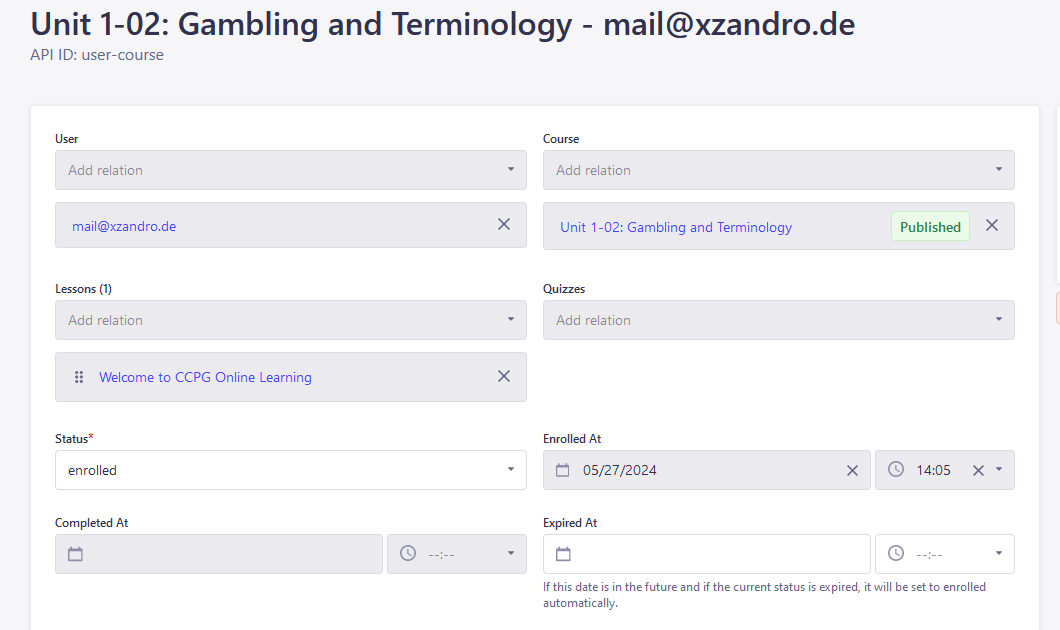The image size is (1060, 630).
Task: Click the drag handle on the lesson item
Action: pos(79,377)
